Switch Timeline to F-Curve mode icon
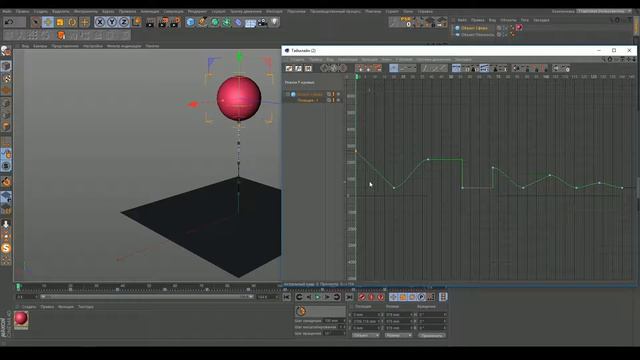This screenshot has width=640, height=360. (x=298, y=68)
